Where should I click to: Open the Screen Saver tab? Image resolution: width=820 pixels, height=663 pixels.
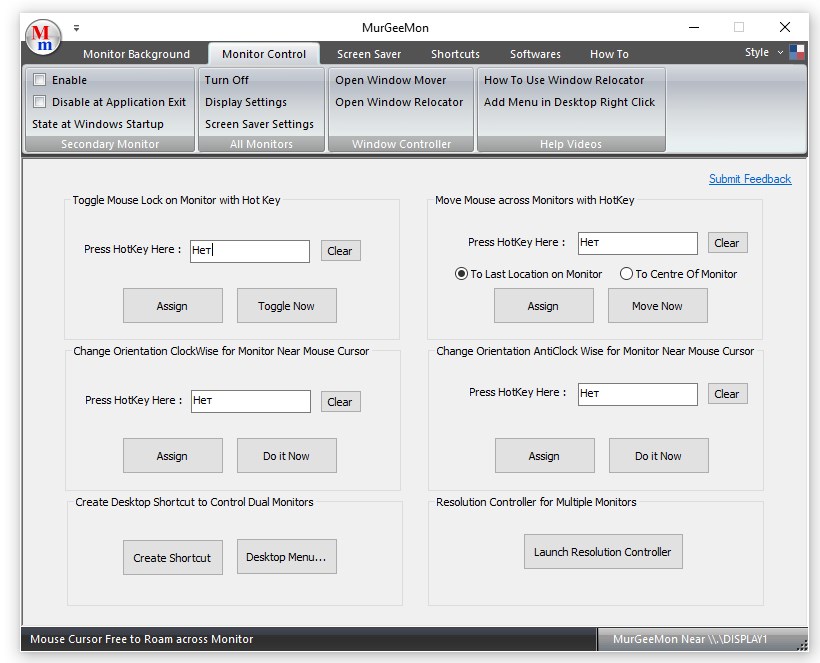tap(369, 54)
